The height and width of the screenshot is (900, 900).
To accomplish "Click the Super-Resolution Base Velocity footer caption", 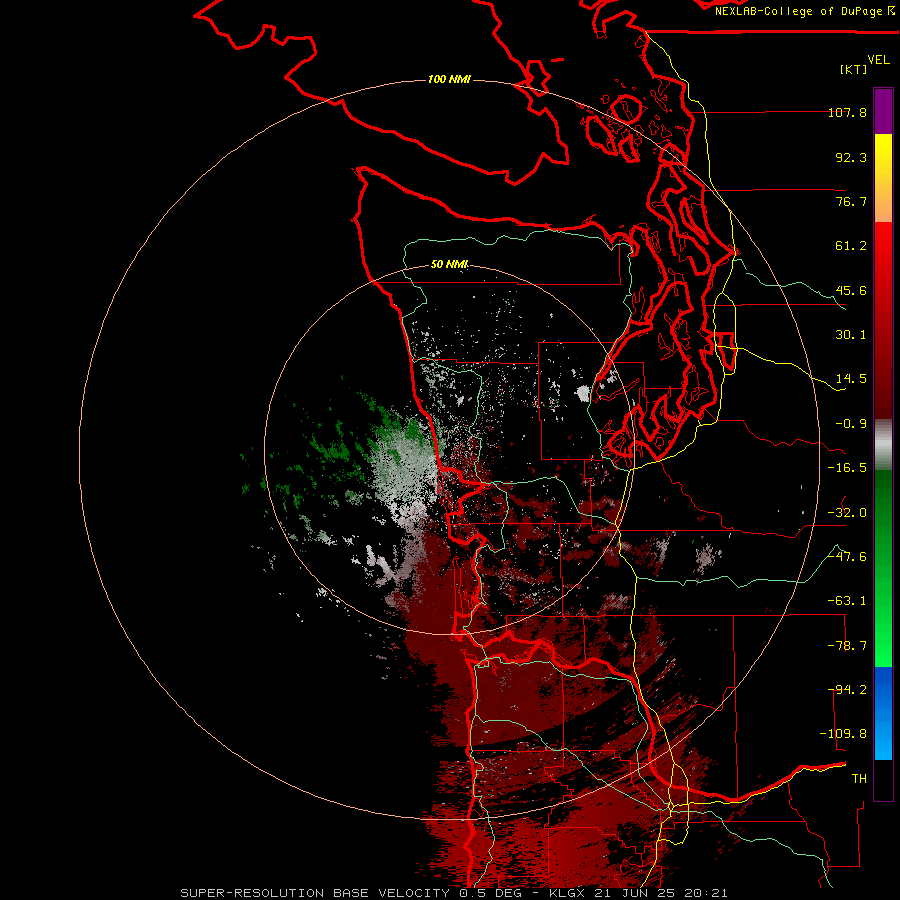I will click(454, 893).
